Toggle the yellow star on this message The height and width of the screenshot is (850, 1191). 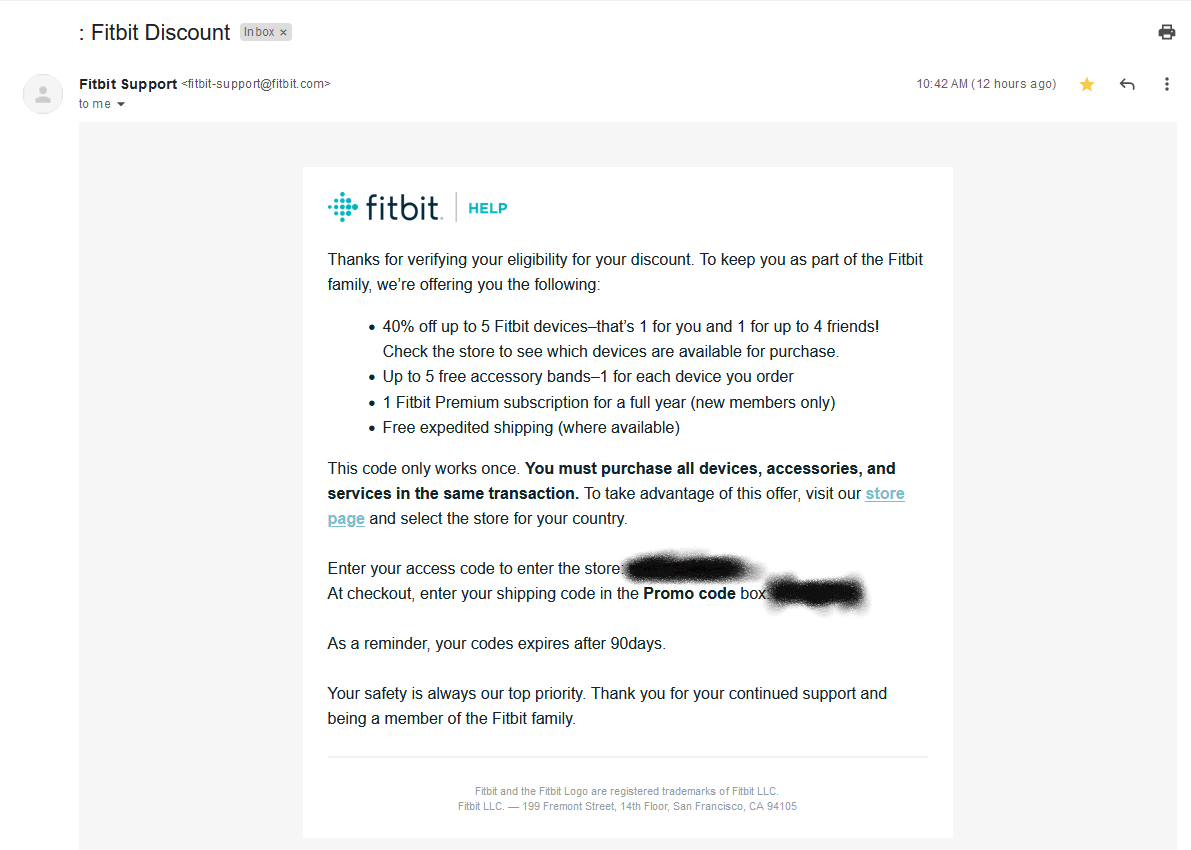click(1087, 84)
